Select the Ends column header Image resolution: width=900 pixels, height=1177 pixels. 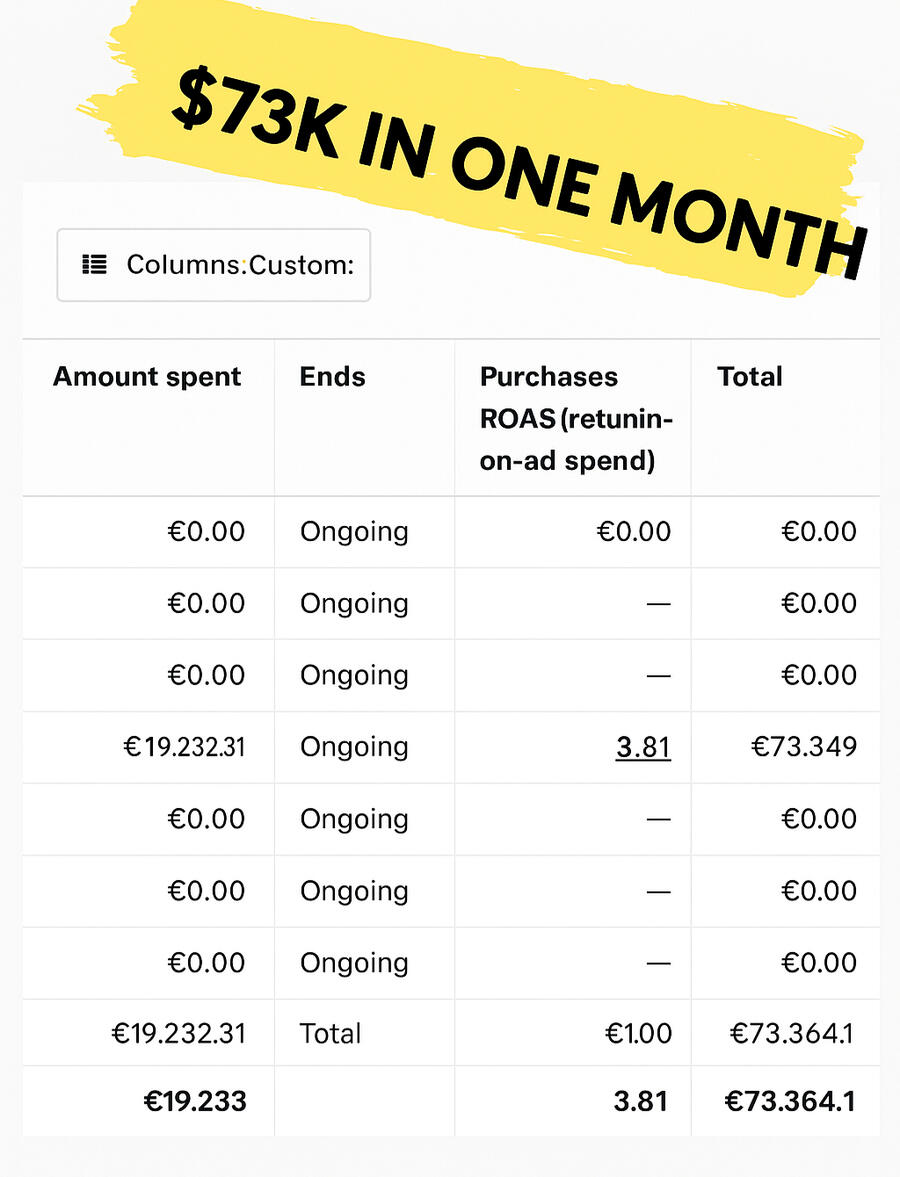point(332,377)
